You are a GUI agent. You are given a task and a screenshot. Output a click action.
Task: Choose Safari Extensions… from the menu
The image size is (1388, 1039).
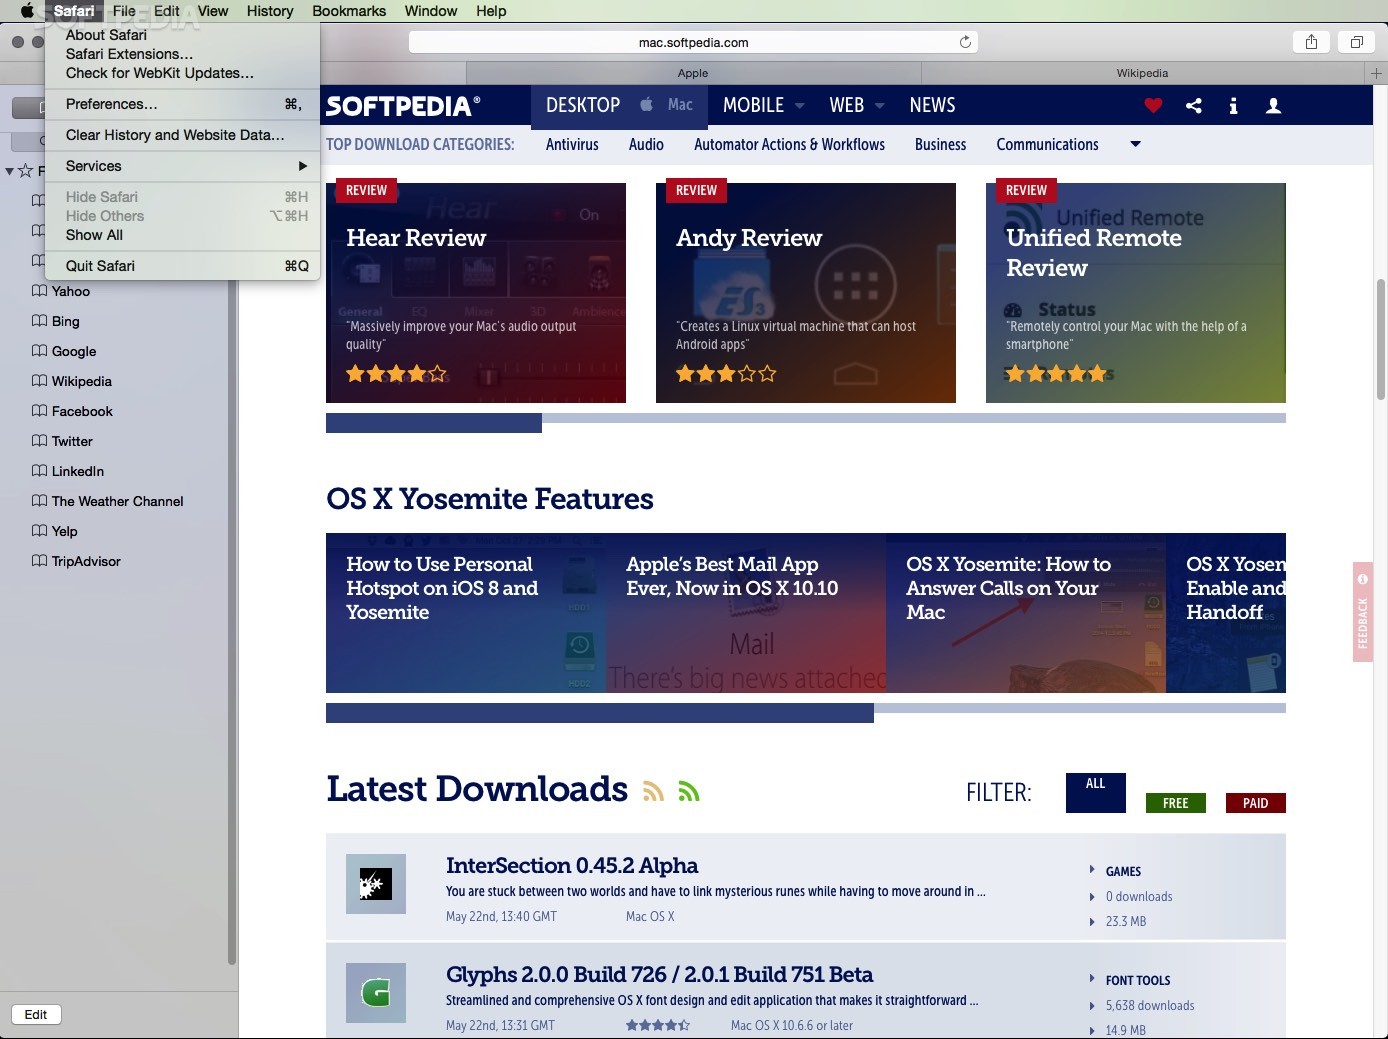[x=182, y=54]
